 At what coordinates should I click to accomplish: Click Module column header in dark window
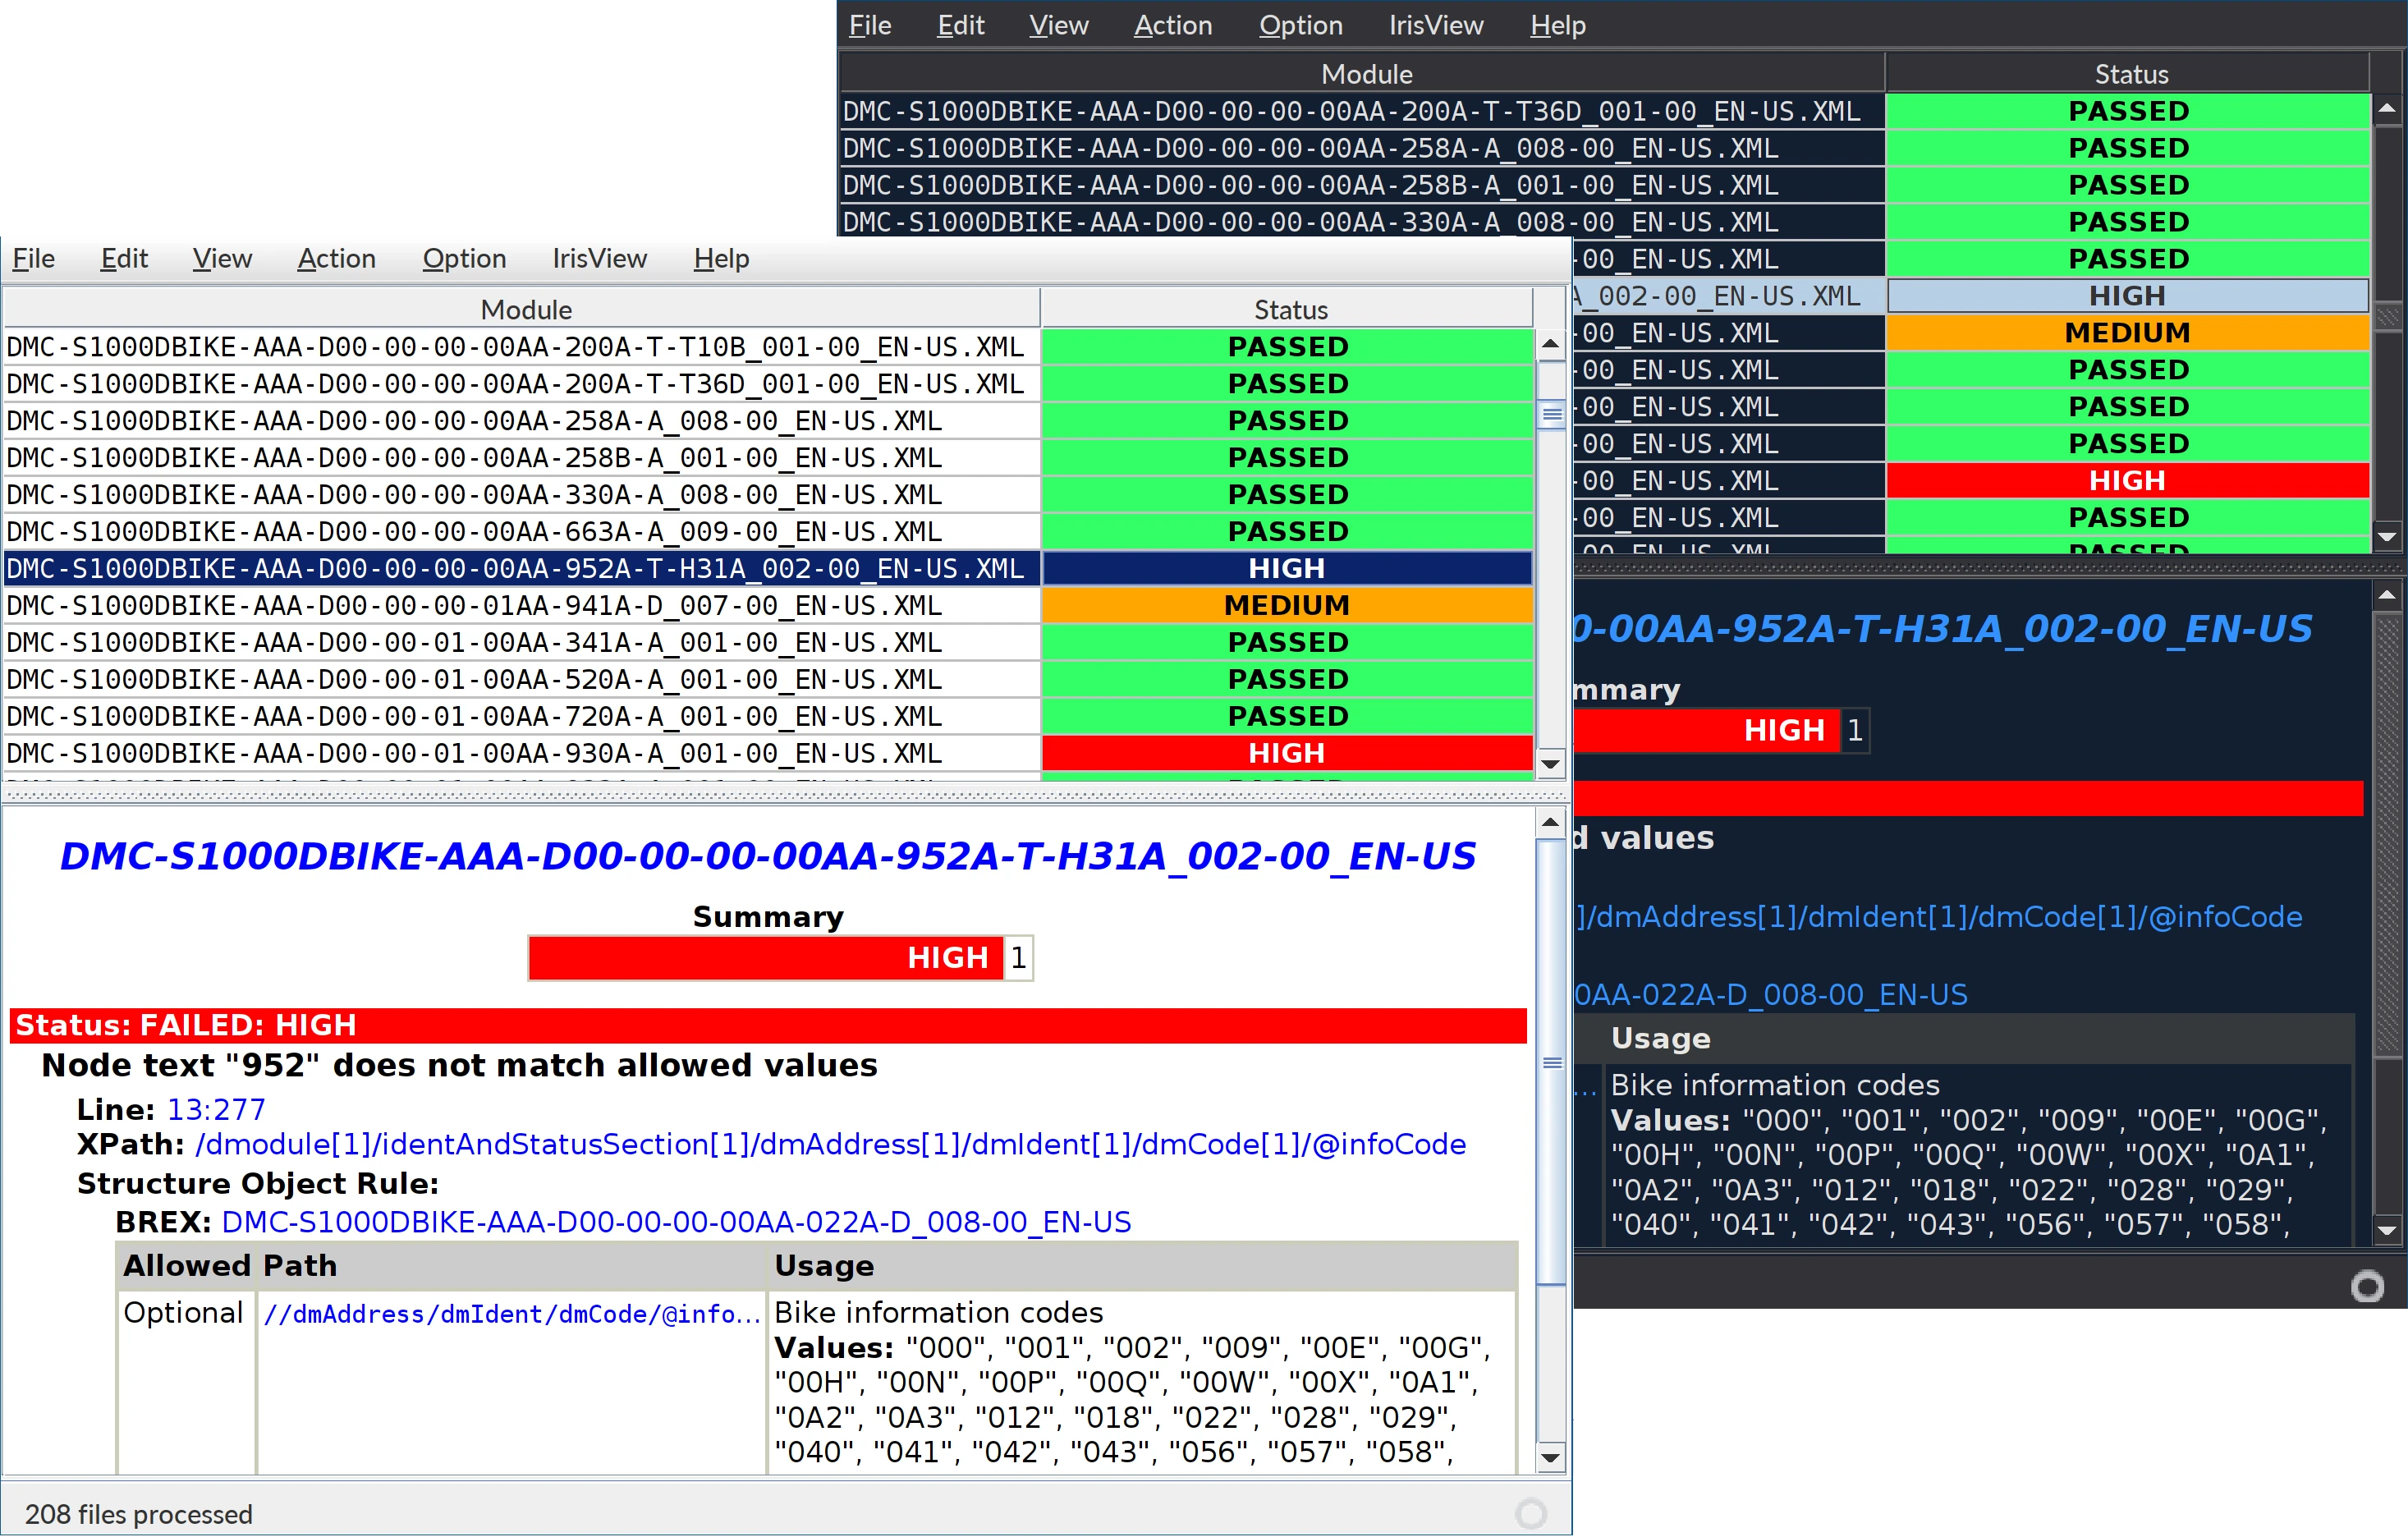point(1364,74)
